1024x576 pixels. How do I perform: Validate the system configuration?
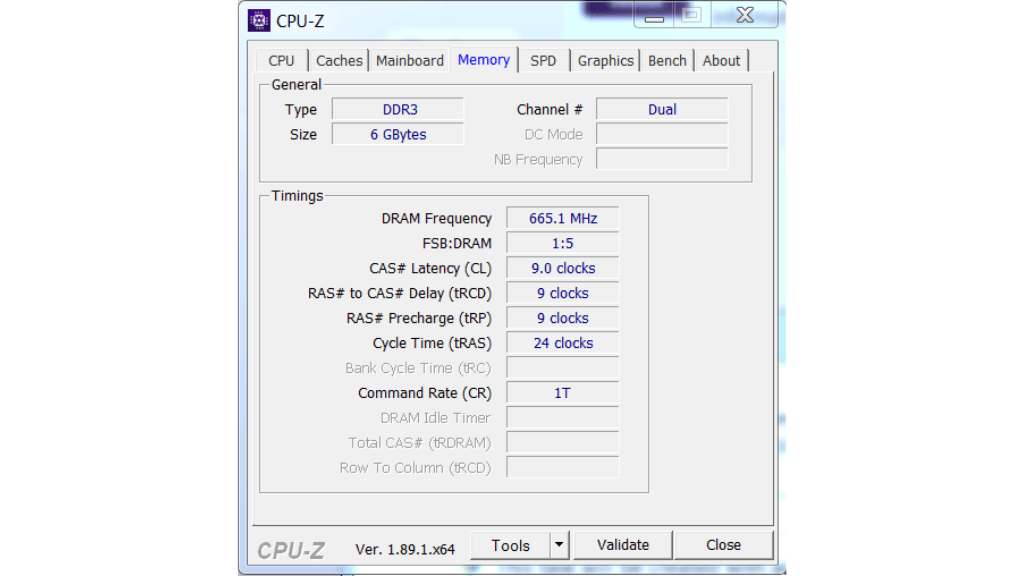(622, 545)
